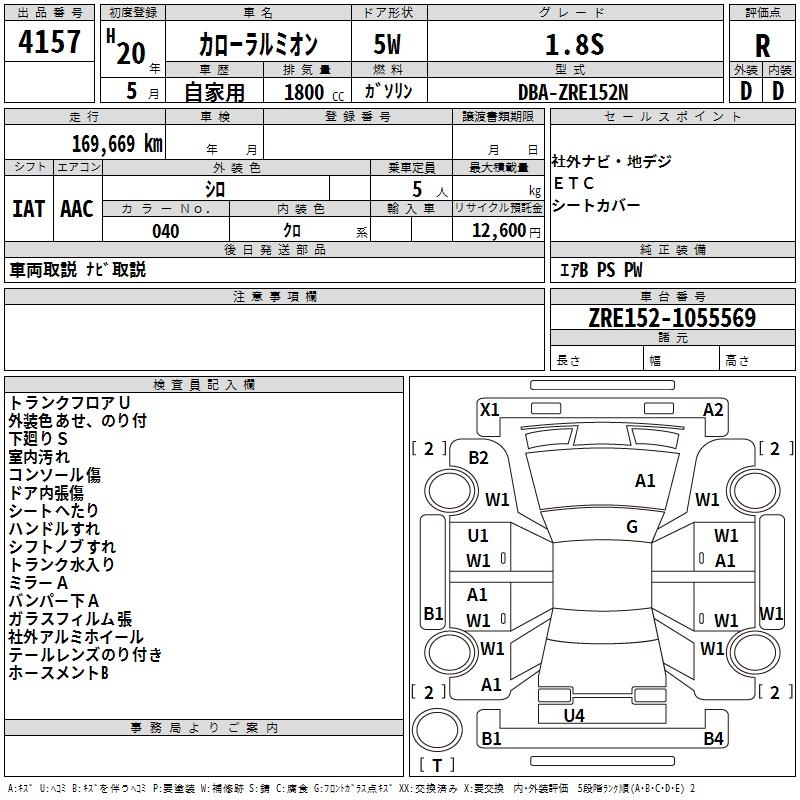Click the color number 040
The width and height of the screenshot is (800, 800).
pyautogui.click(x=166, y=231)
